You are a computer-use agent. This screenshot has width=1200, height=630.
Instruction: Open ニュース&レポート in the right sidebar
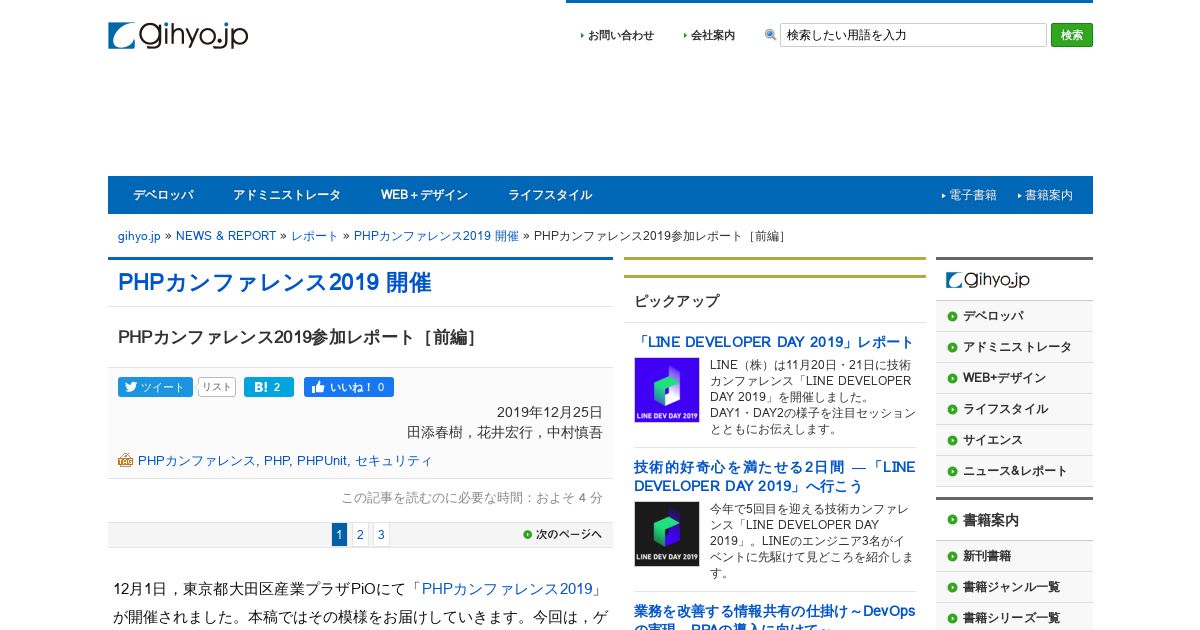pyautogui.click(x=1015, y=471)
